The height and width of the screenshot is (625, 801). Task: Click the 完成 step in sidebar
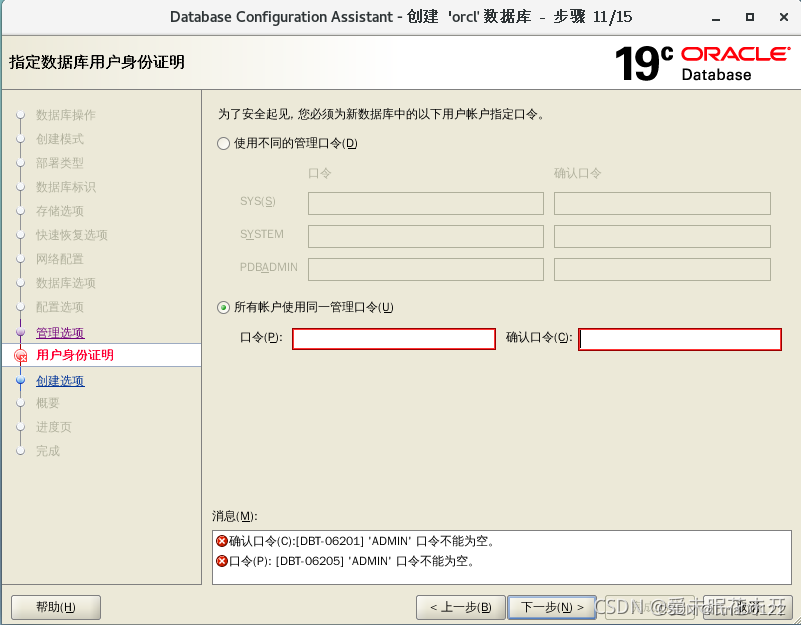point(48,451)
